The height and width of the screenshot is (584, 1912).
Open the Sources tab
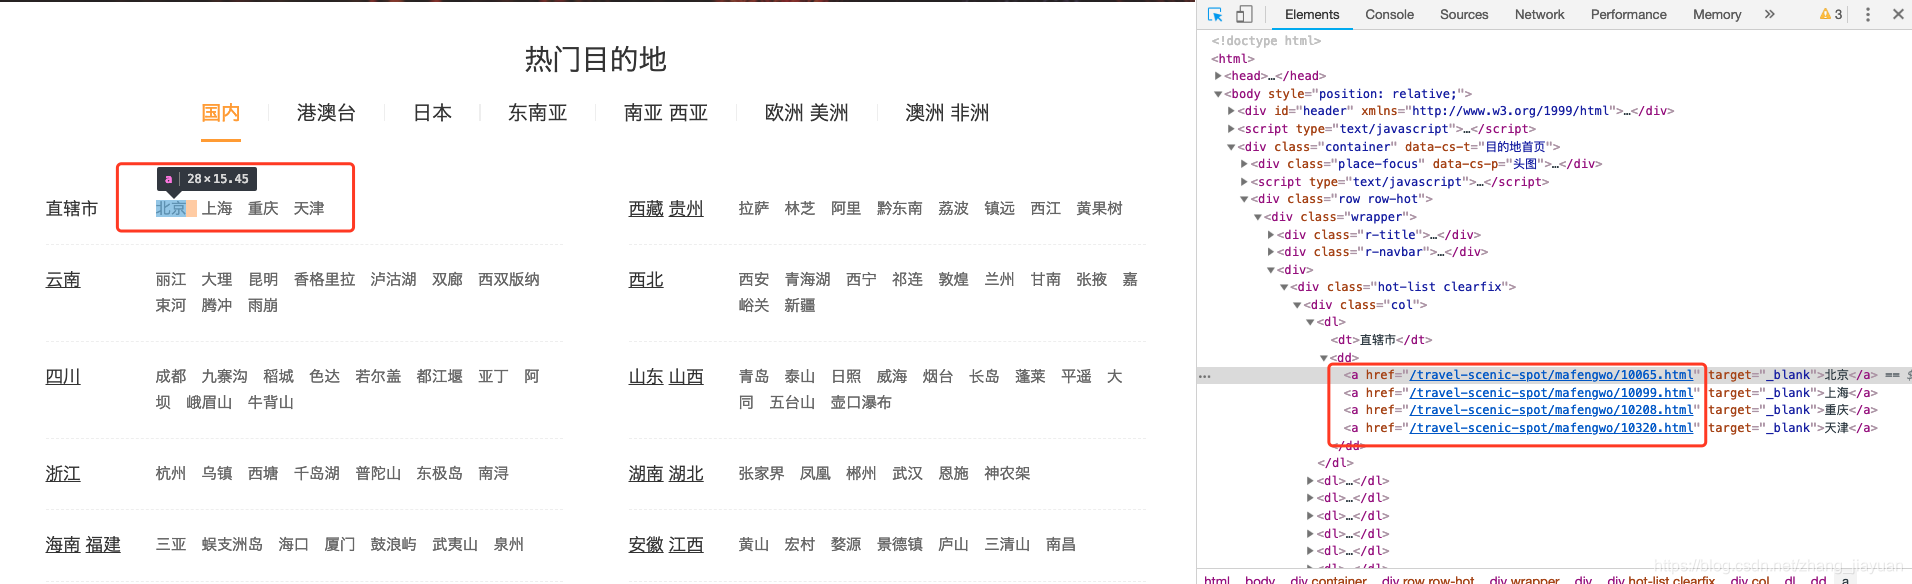pos(1464,14)
